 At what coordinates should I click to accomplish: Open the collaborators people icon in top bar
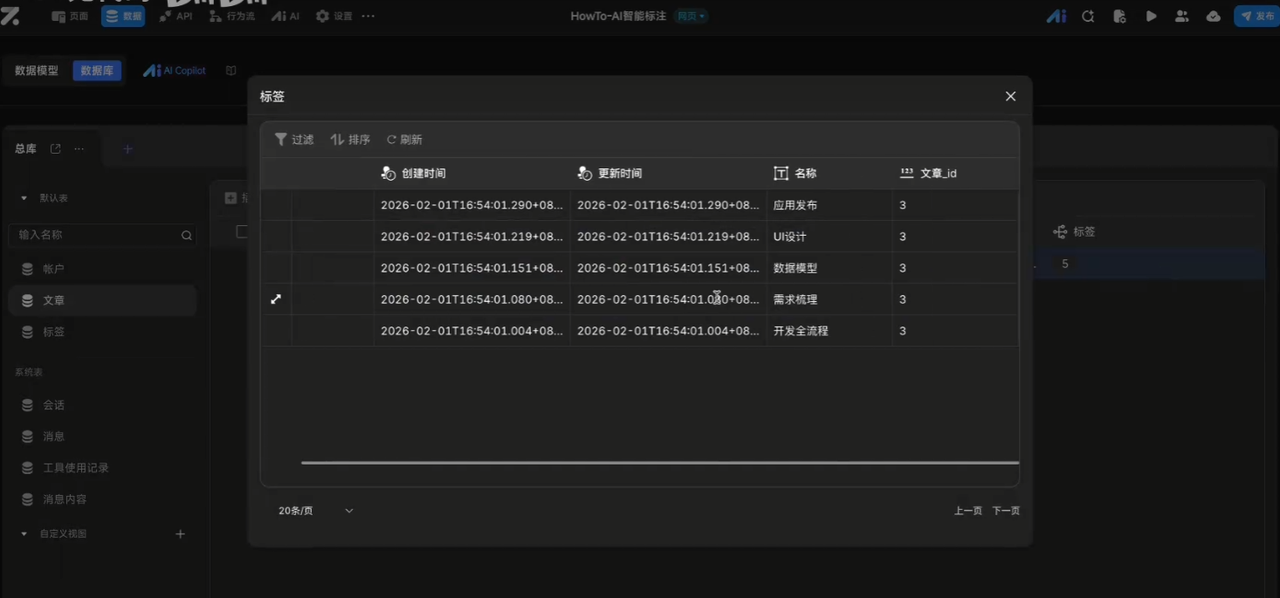1182,16
